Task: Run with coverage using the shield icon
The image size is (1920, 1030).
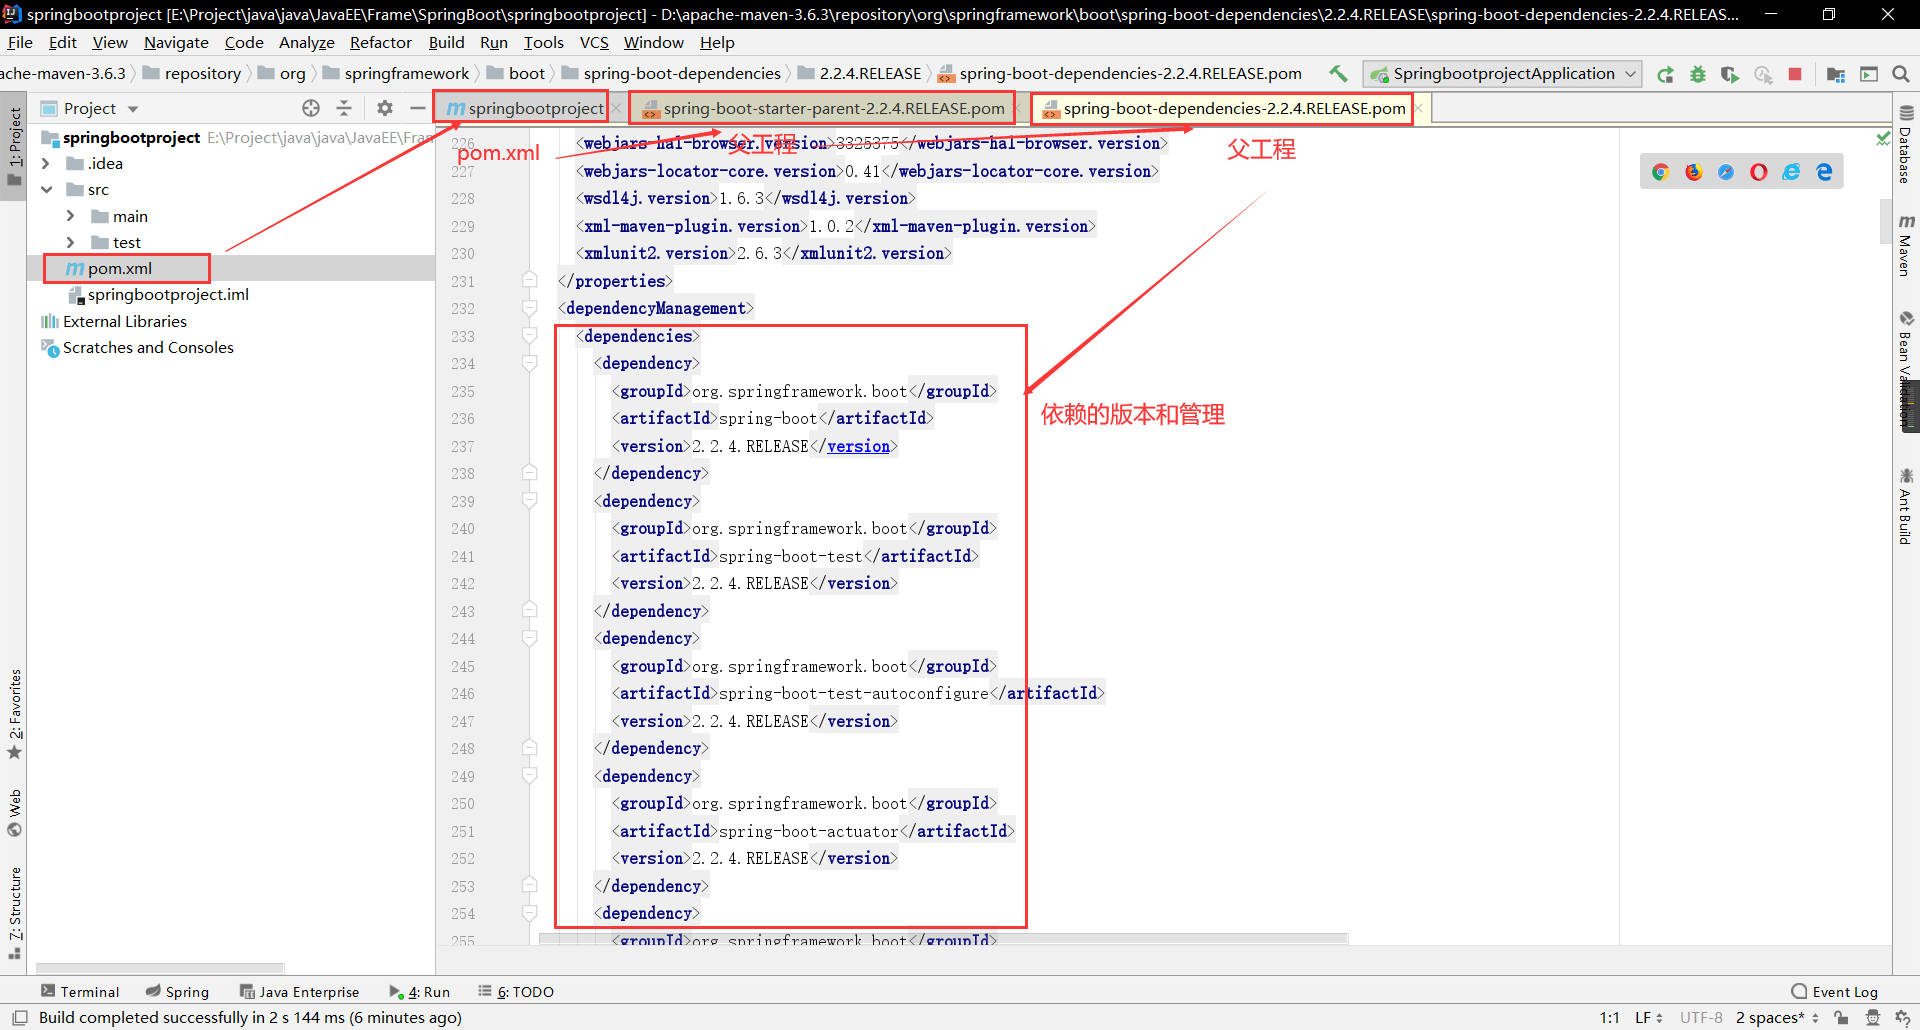Action: [1730, 74]
